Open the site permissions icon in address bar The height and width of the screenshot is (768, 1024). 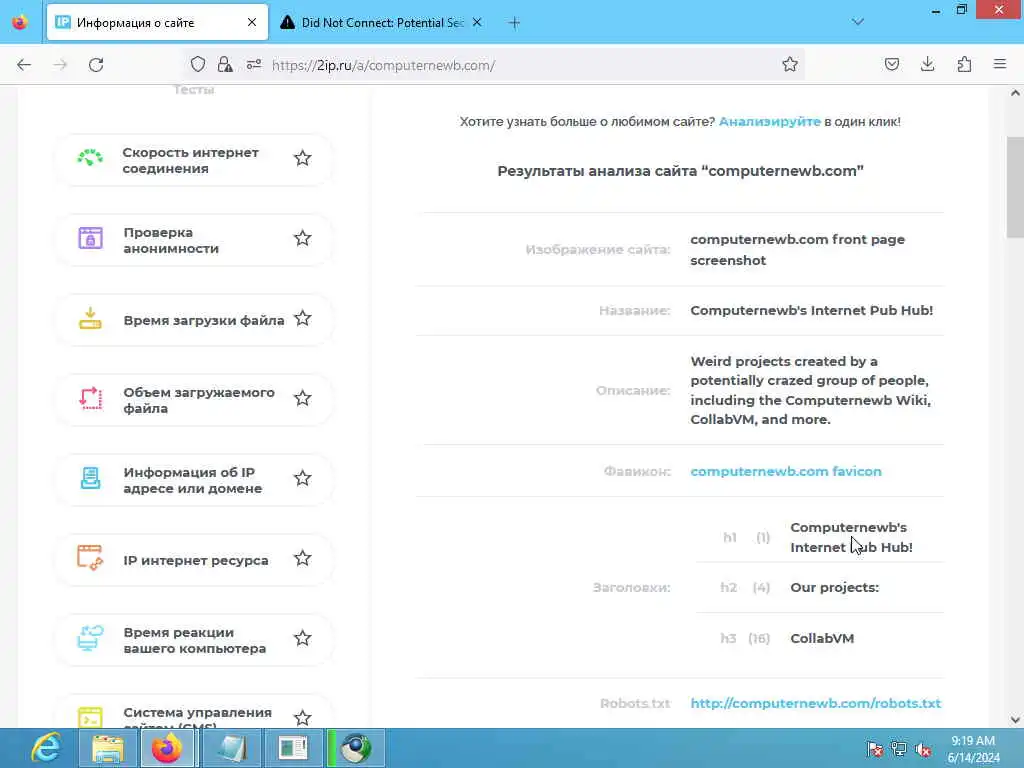pyautogui.click(x=254, y=64)
